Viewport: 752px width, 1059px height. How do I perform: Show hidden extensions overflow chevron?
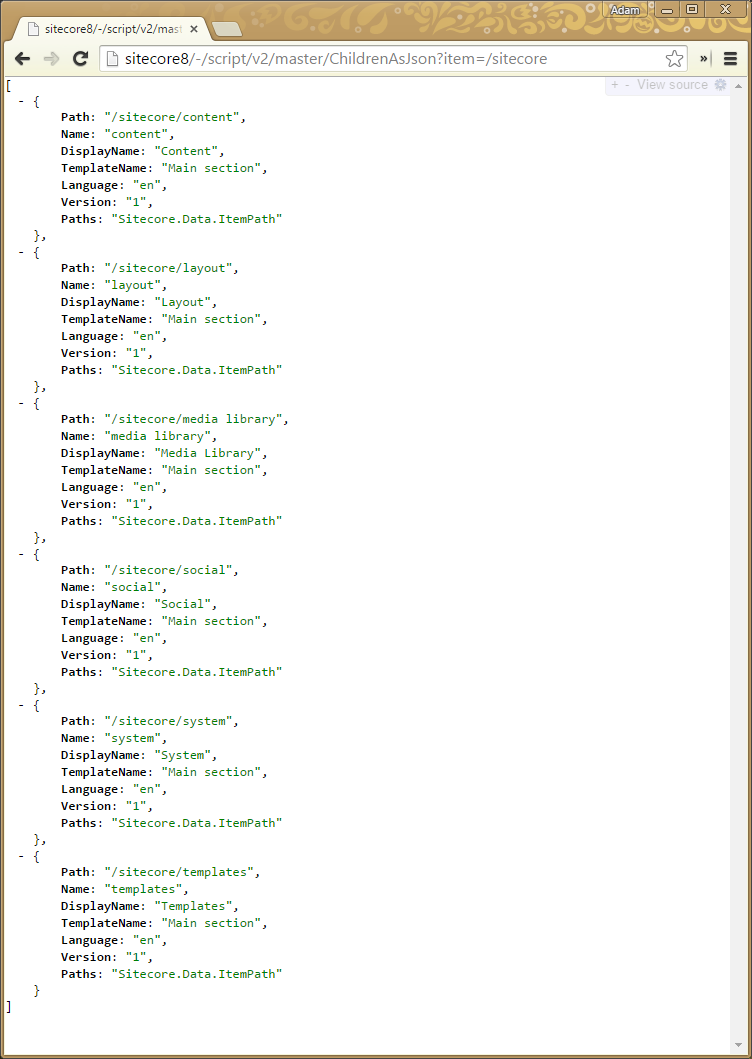pos(704,59)
